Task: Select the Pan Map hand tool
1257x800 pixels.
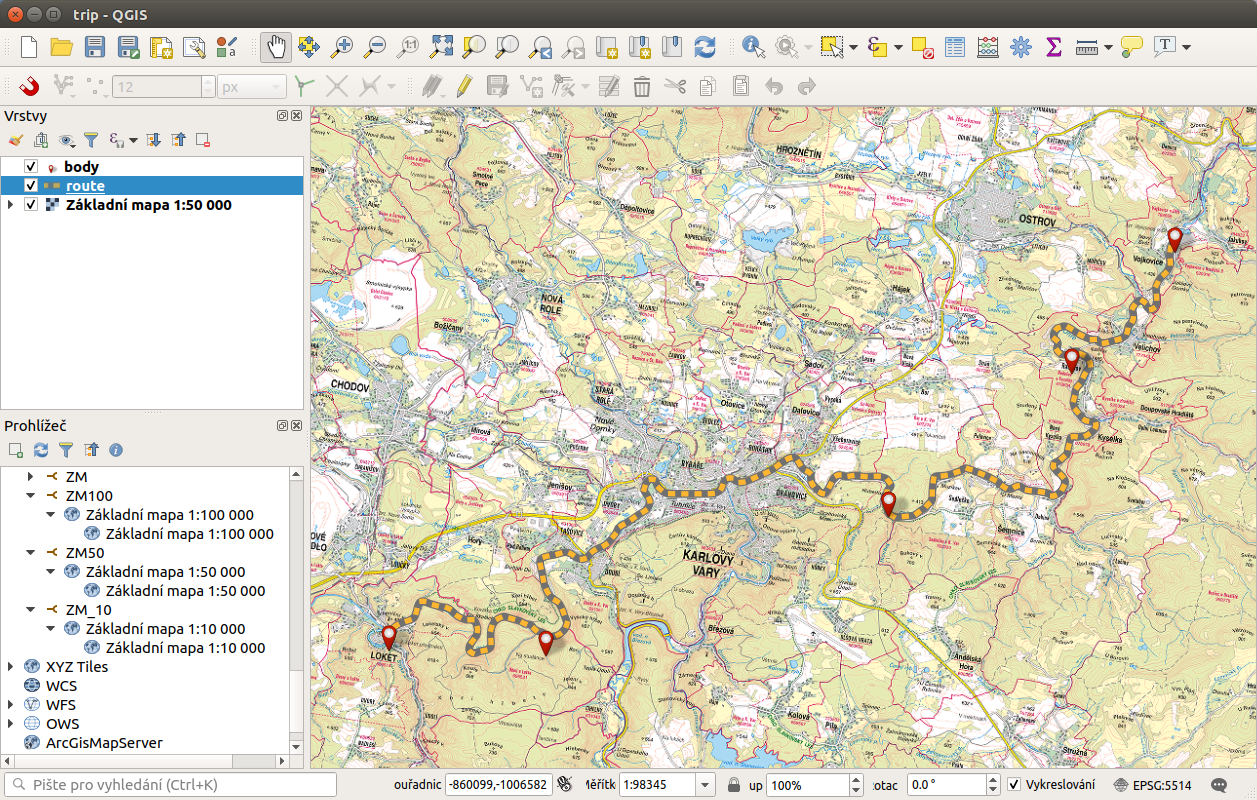Action: (277, 46)
